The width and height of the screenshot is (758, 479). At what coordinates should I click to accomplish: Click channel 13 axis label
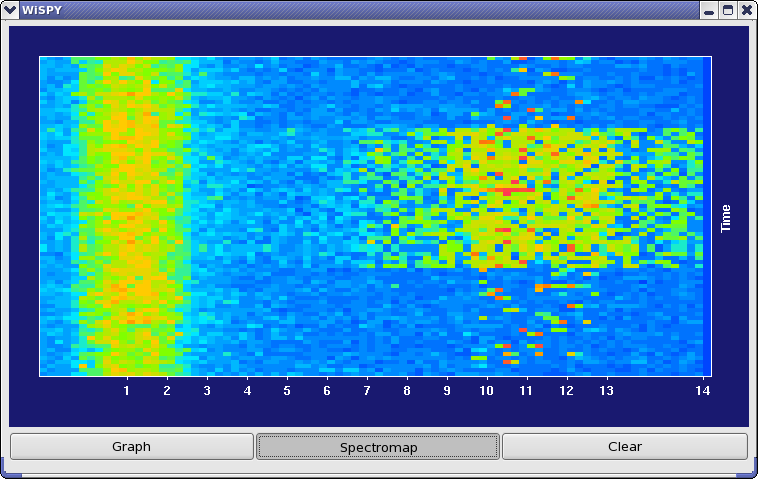tap(607, 391)
